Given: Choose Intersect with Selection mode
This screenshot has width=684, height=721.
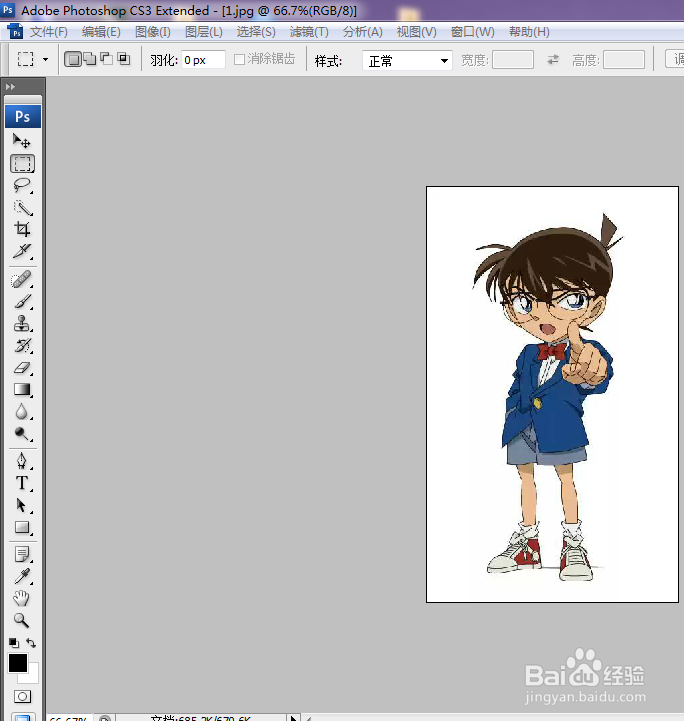Looking at the screenshot, I should 124,59.
